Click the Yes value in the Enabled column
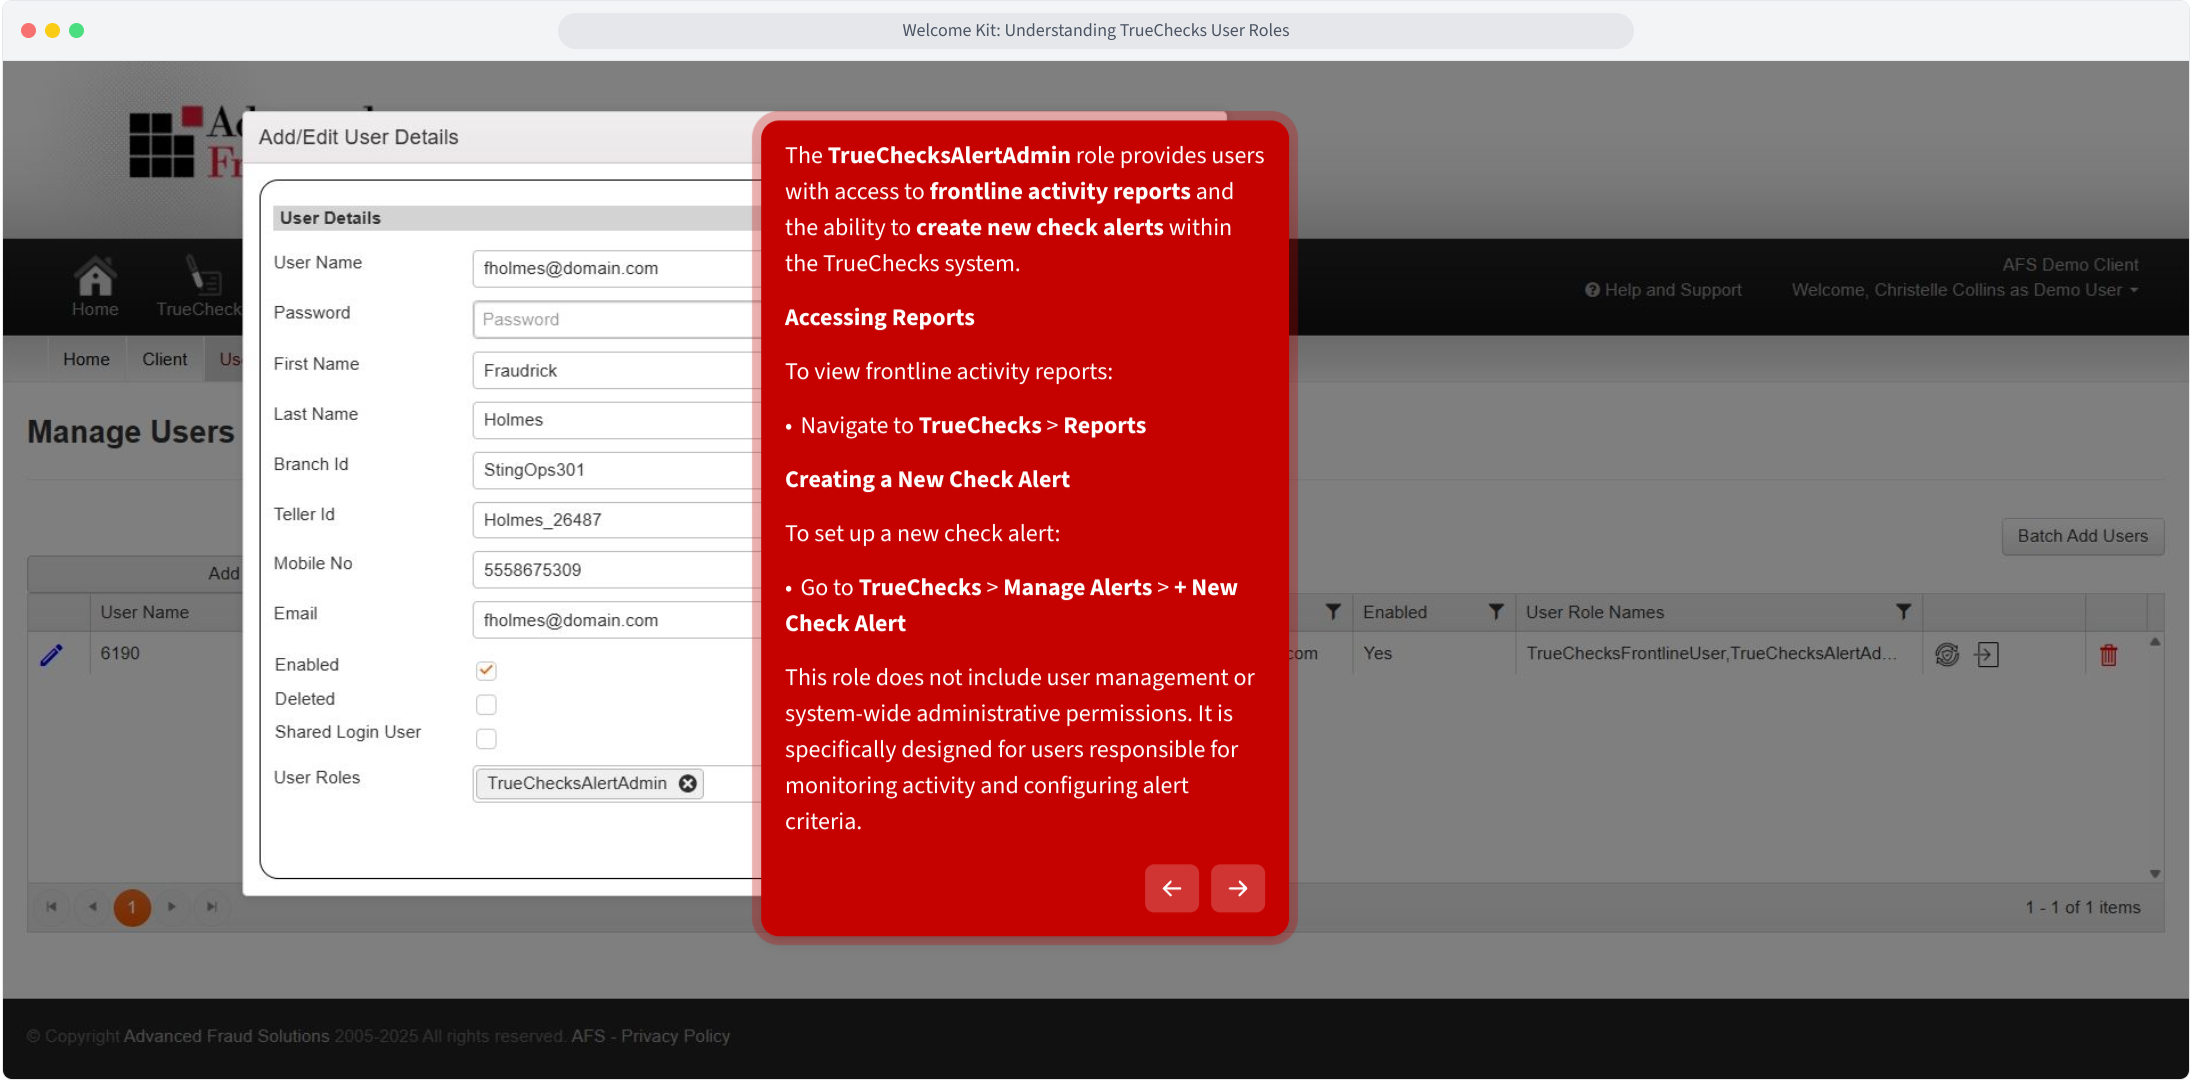Screen dimensions: 2192x1080 (1377, 653)
